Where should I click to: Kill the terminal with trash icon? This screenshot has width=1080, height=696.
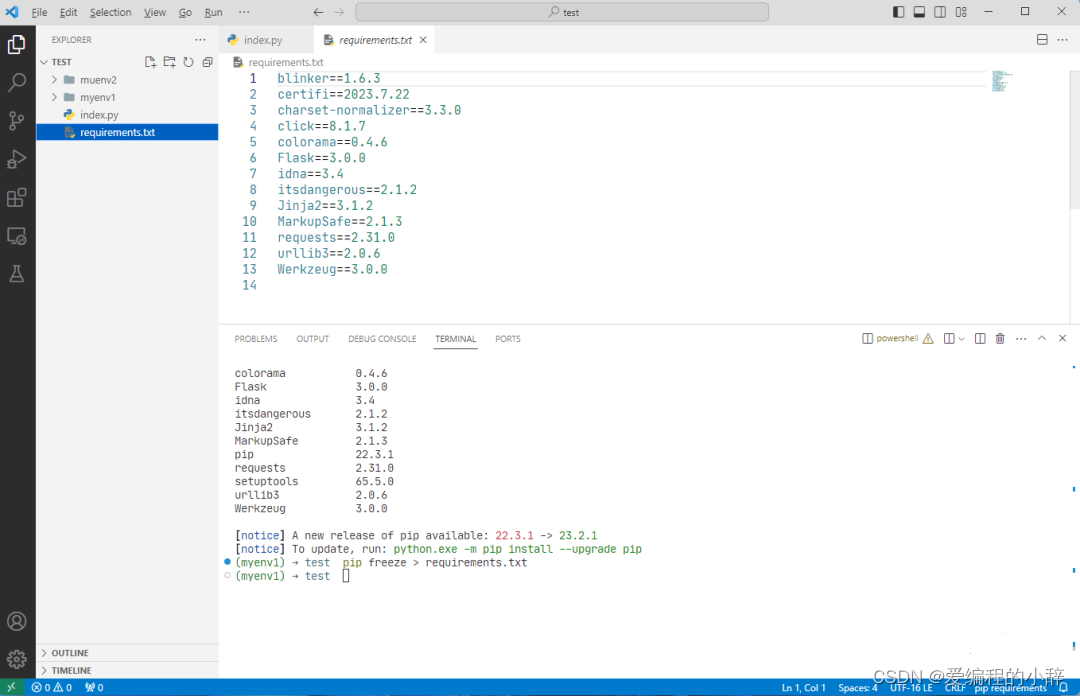[x=1000, y=338]
